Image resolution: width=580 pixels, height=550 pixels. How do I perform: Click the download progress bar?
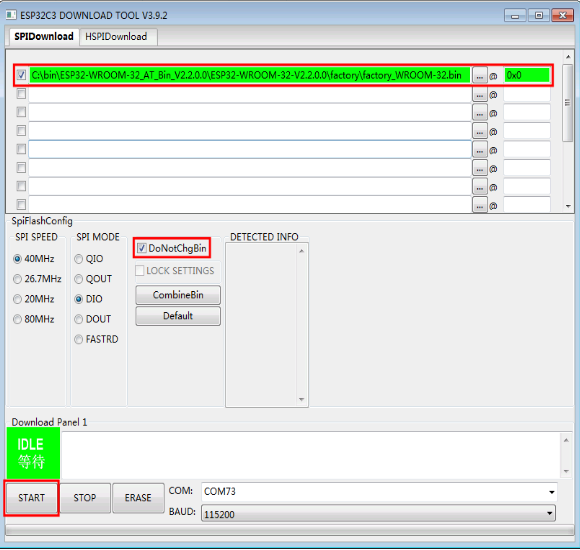[x=290, y=530]
